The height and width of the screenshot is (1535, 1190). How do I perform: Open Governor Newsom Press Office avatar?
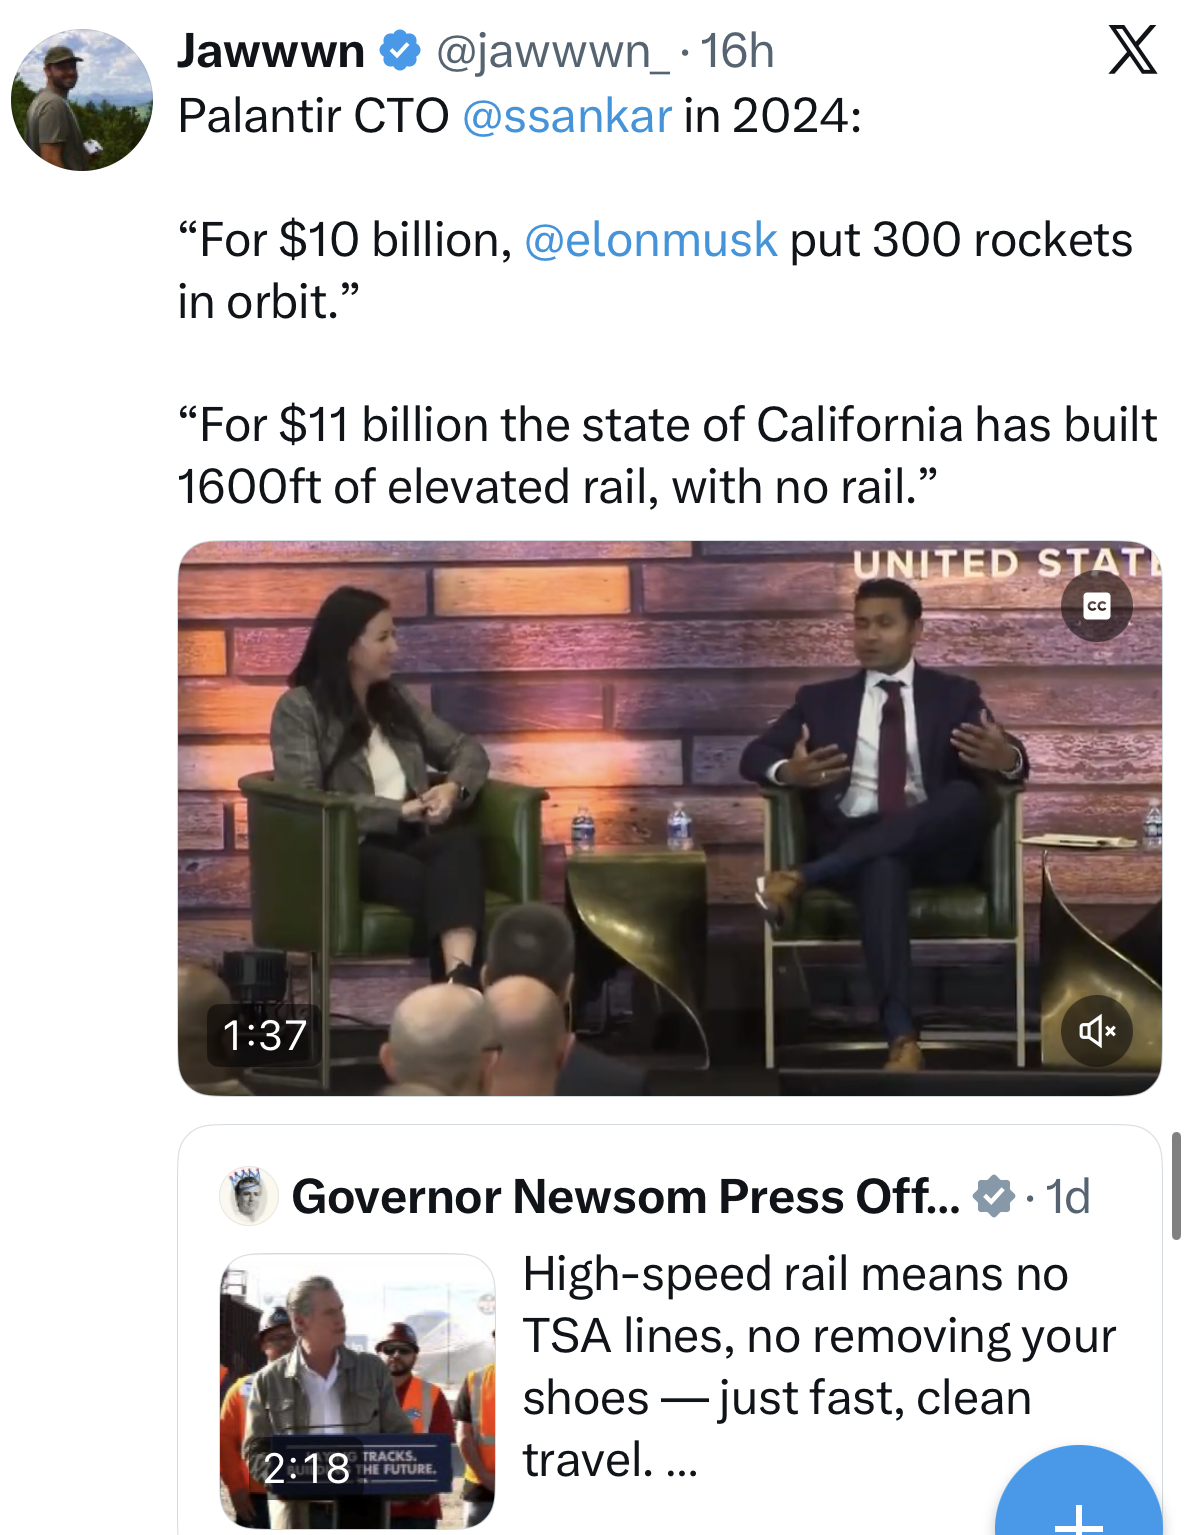tap(248, 1196)
